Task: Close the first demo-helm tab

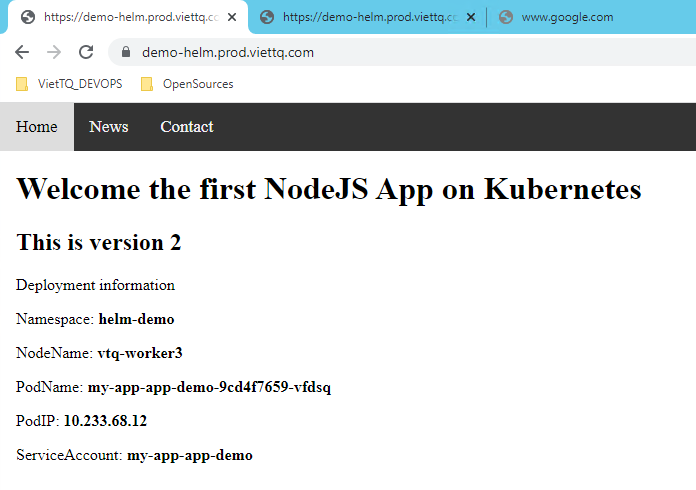Action: 232,17
